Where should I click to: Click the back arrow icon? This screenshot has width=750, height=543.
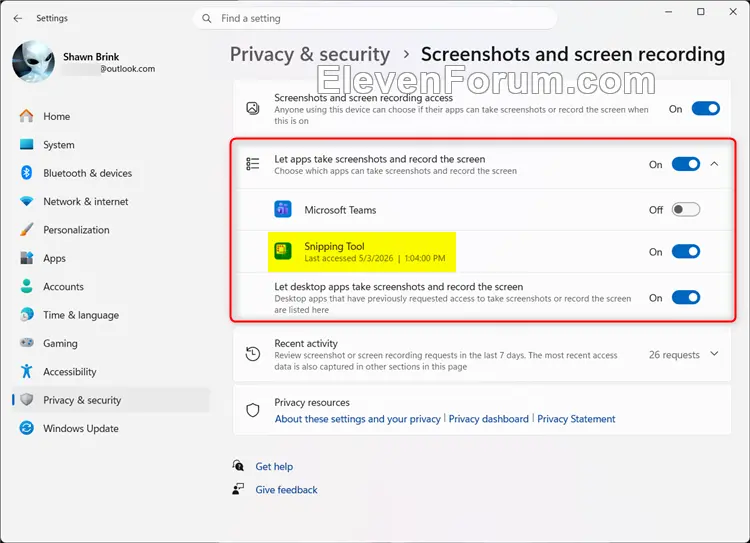click(18, 18)
